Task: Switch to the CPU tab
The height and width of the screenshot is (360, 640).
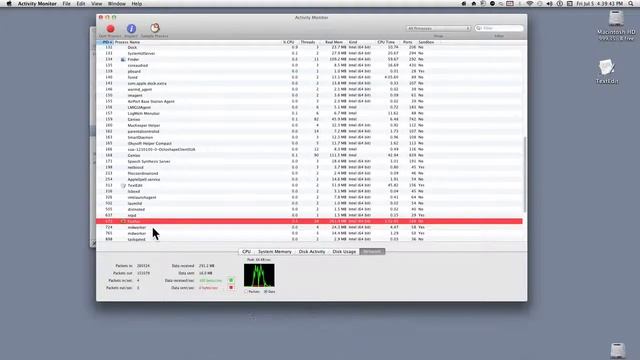Action: pos(247,251)
